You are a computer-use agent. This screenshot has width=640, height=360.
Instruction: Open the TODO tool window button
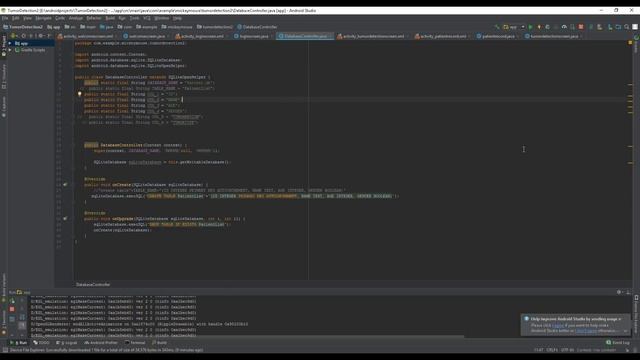click(x=41, y=343)
